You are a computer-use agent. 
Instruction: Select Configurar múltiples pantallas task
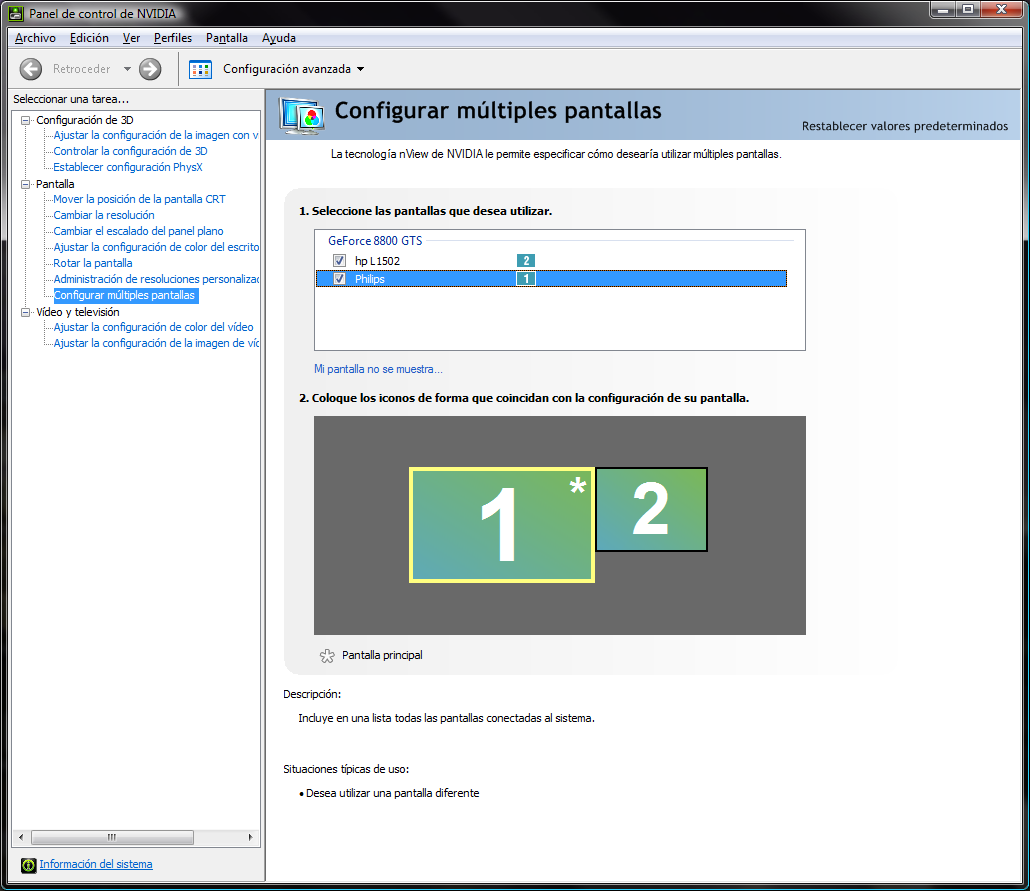(x=125, y=296)
